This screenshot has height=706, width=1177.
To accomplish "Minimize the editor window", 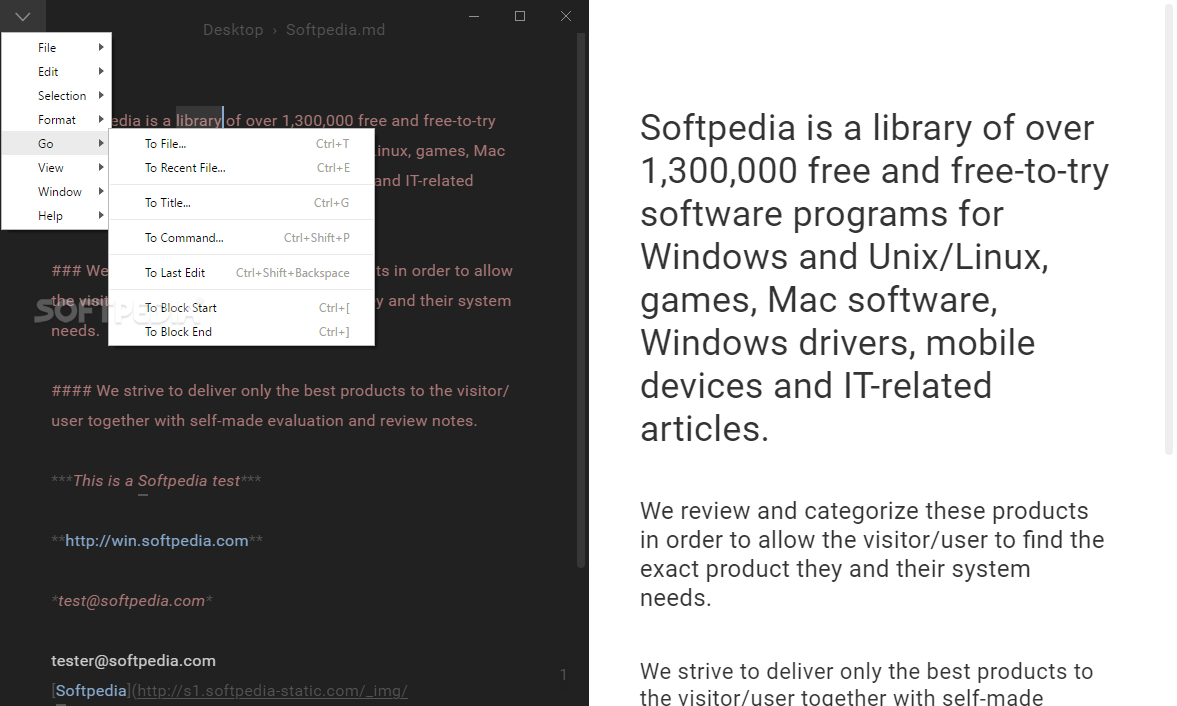I will click(x=474, y=16).
